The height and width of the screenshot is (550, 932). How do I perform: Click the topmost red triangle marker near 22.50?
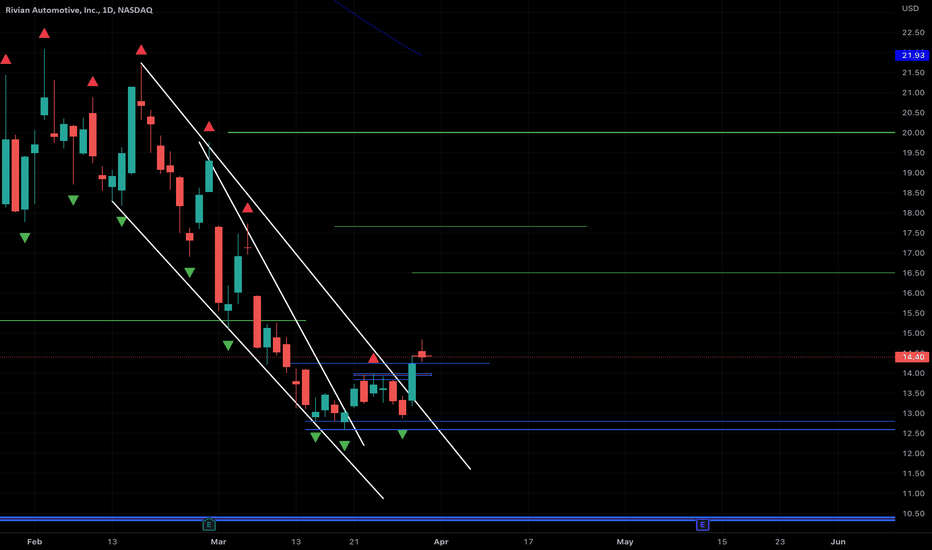[44, 33]
